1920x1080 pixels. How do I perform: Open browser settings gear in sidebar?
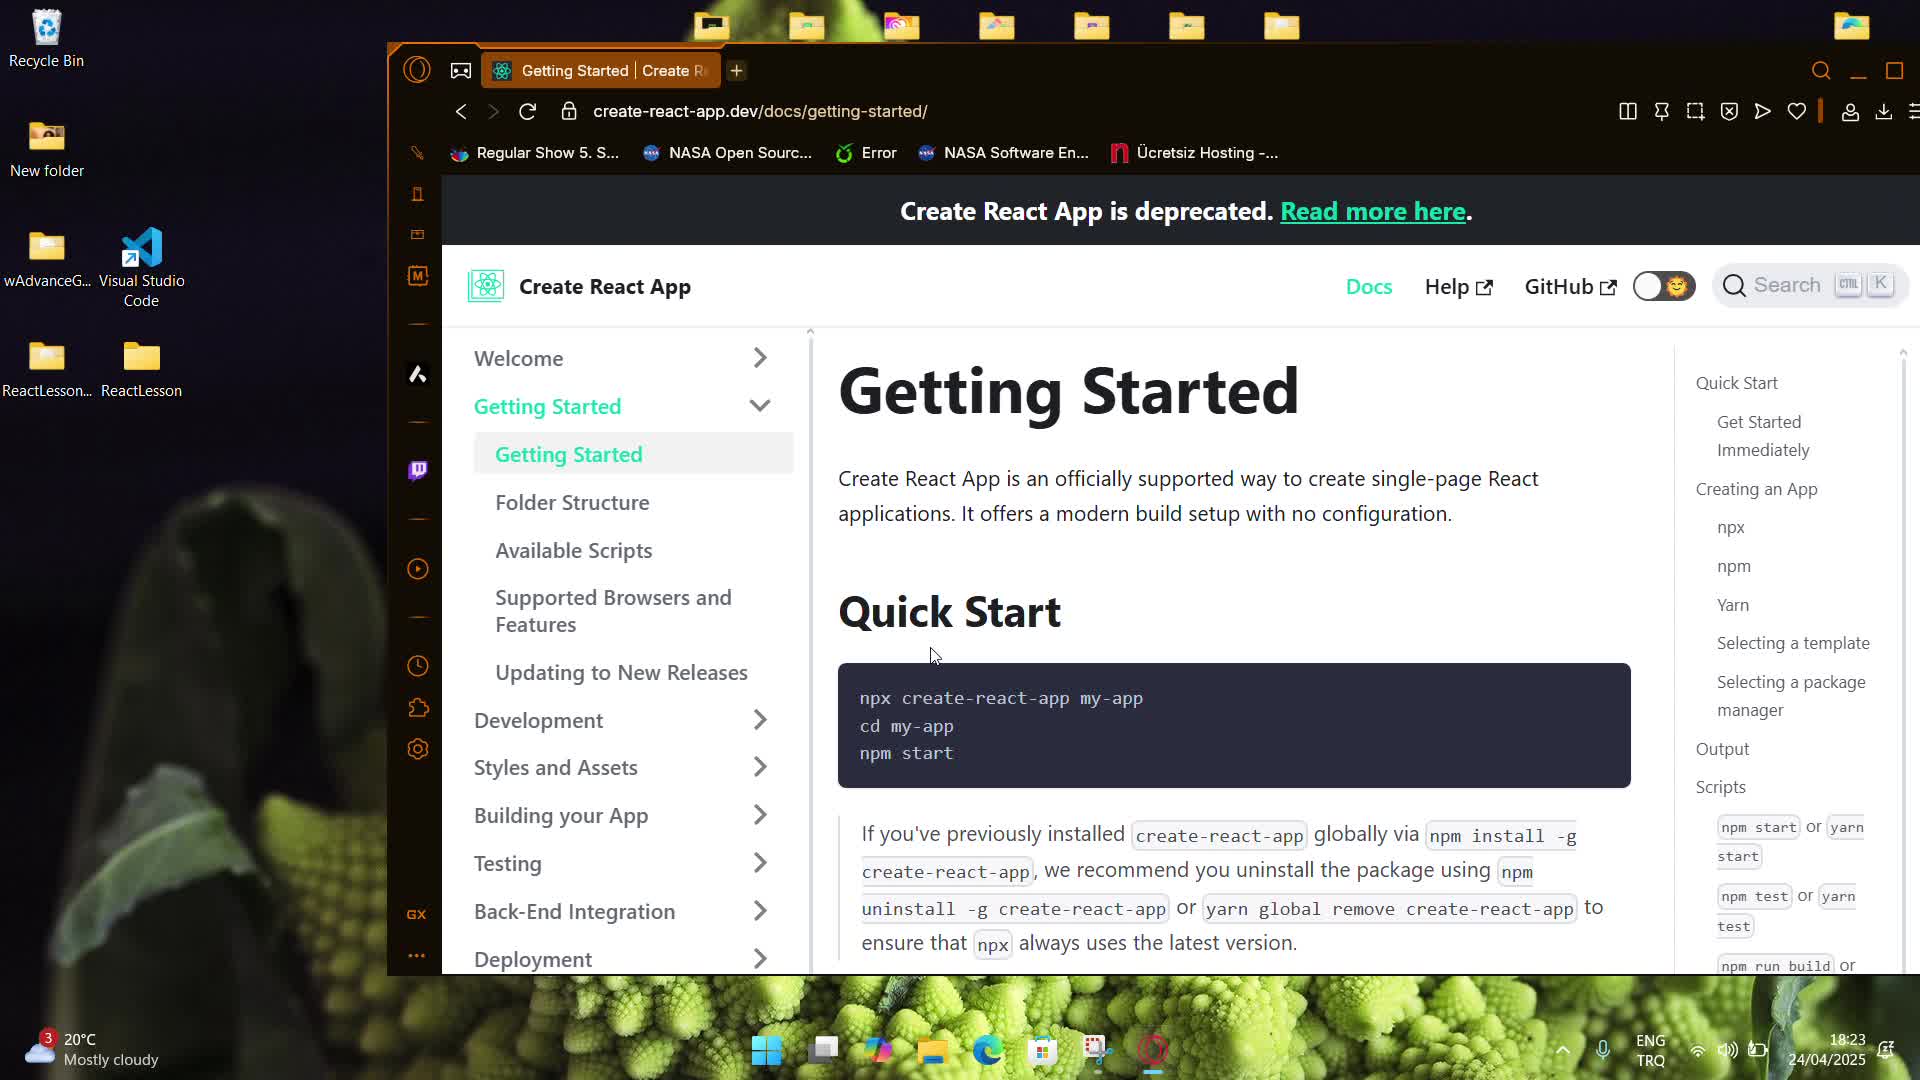(418, 749)
